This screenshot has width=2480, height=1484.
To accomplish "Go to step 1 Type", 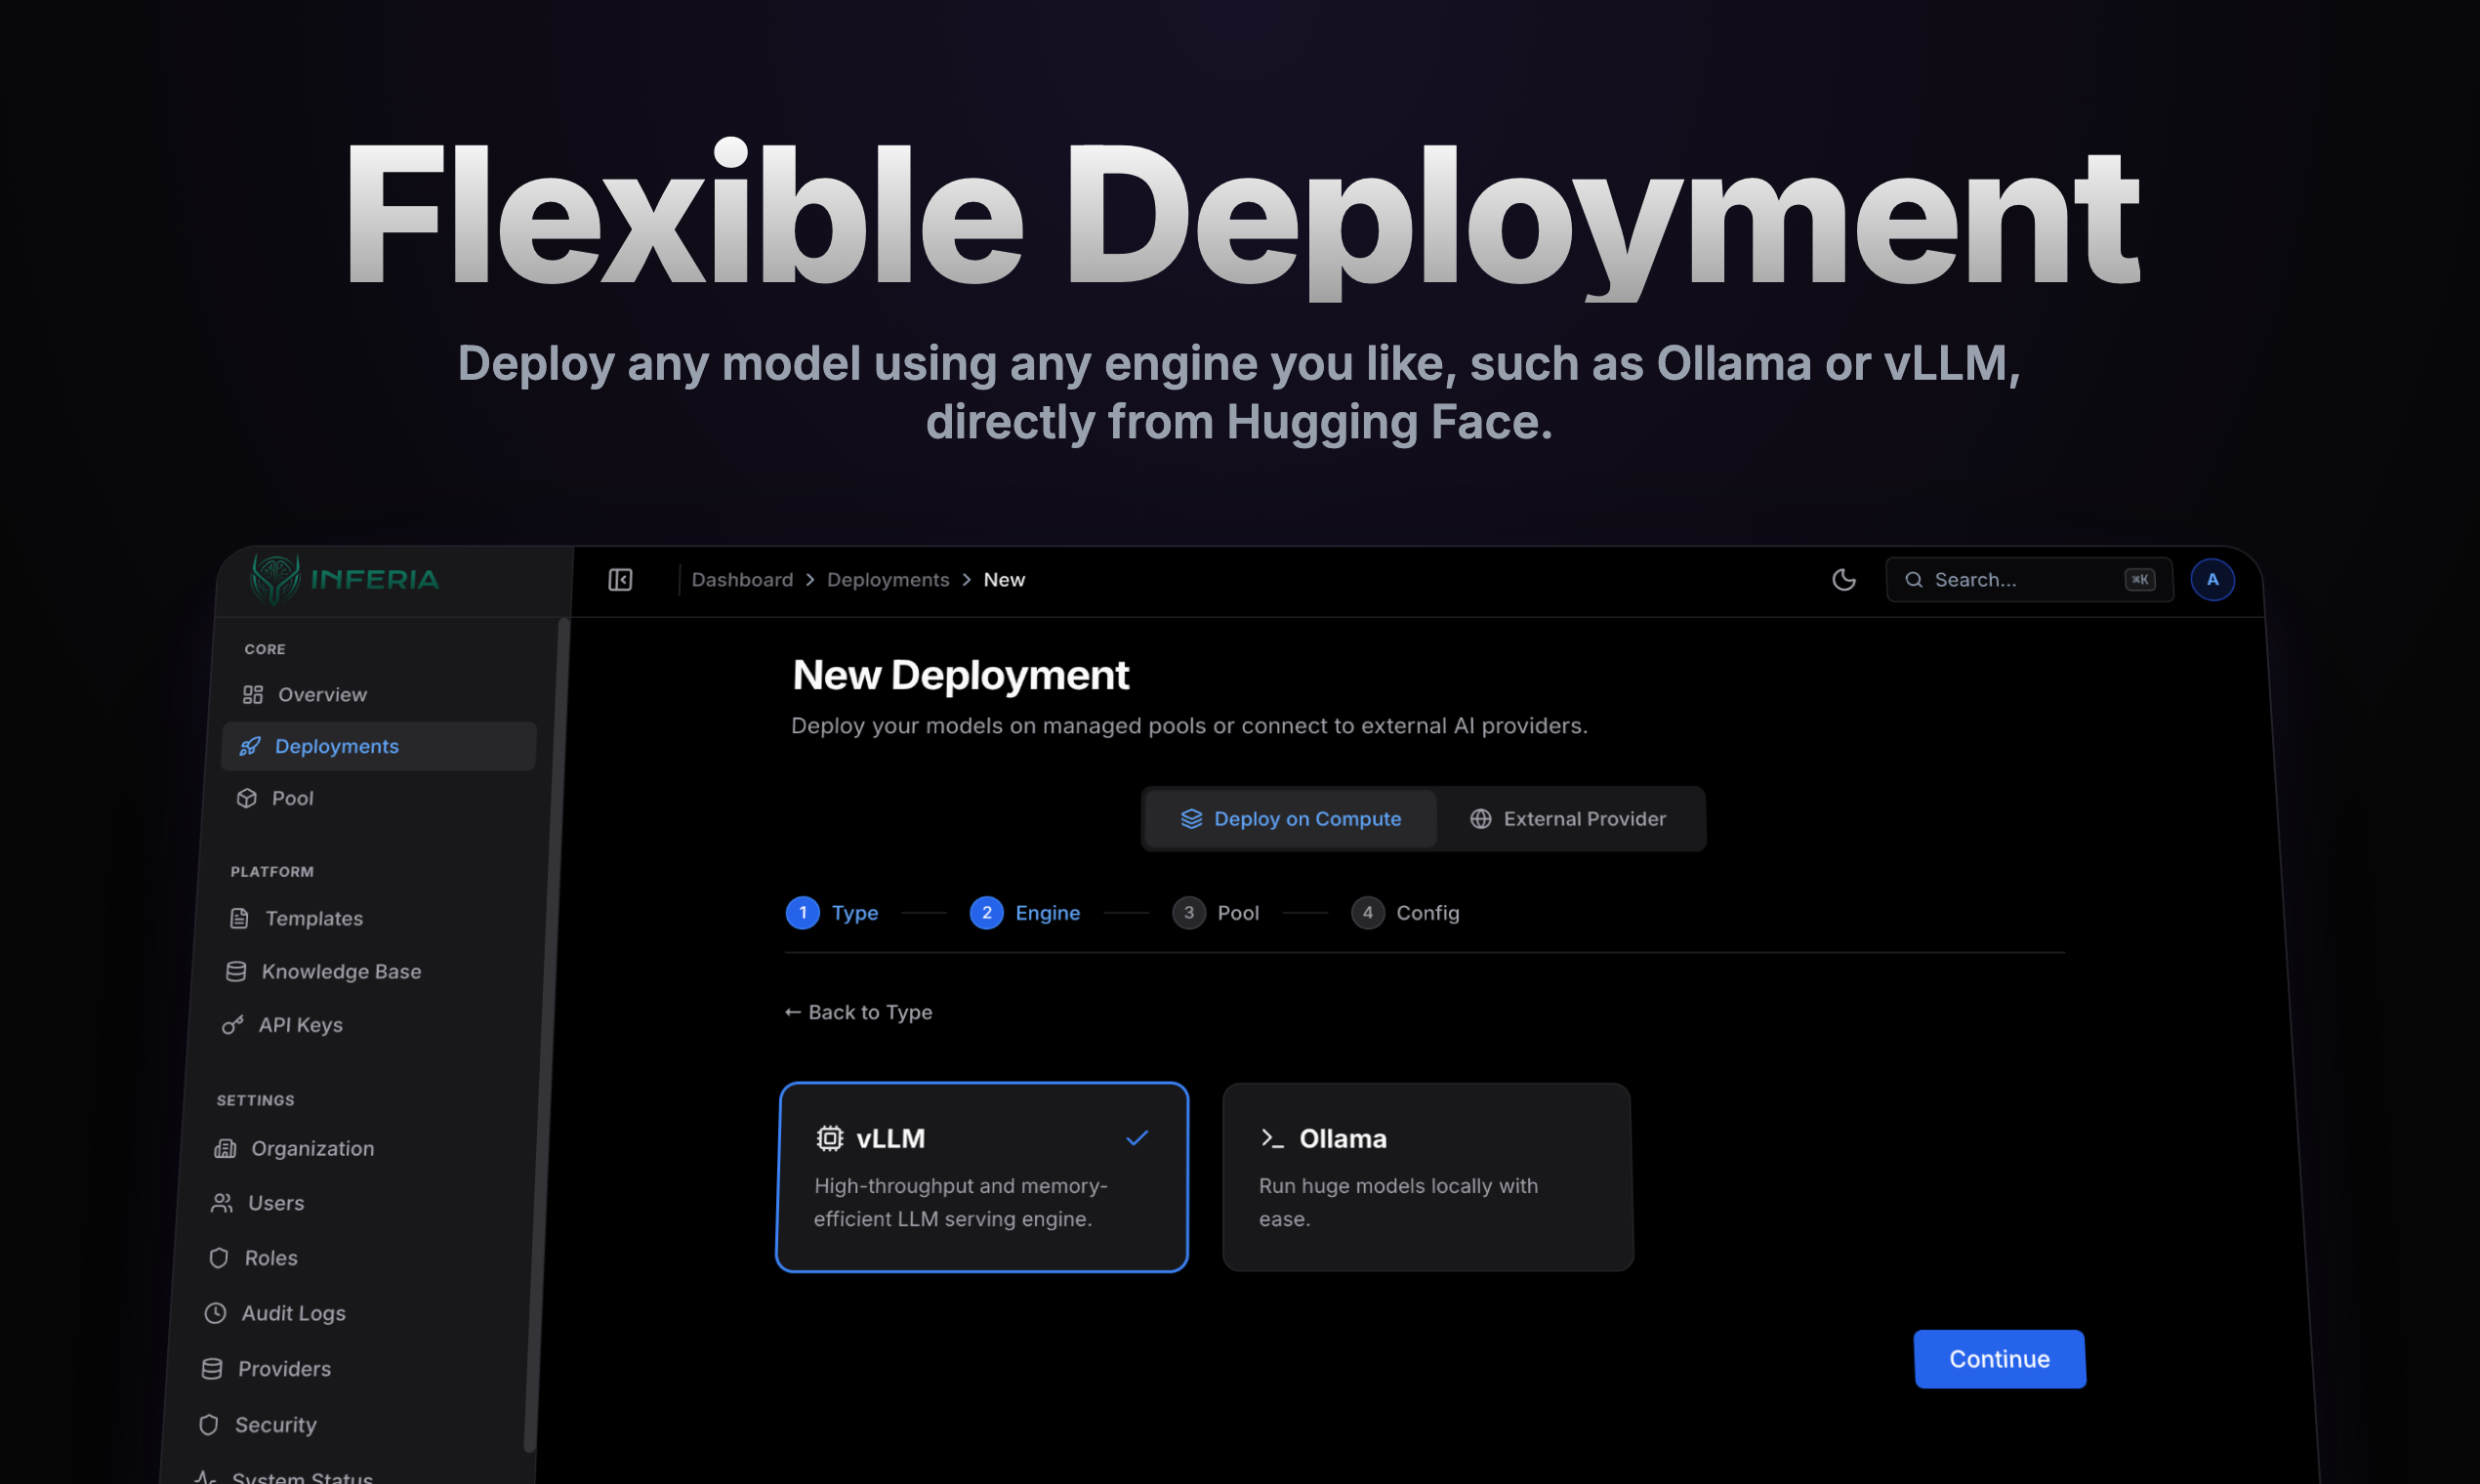I will (x=832, y=913).
